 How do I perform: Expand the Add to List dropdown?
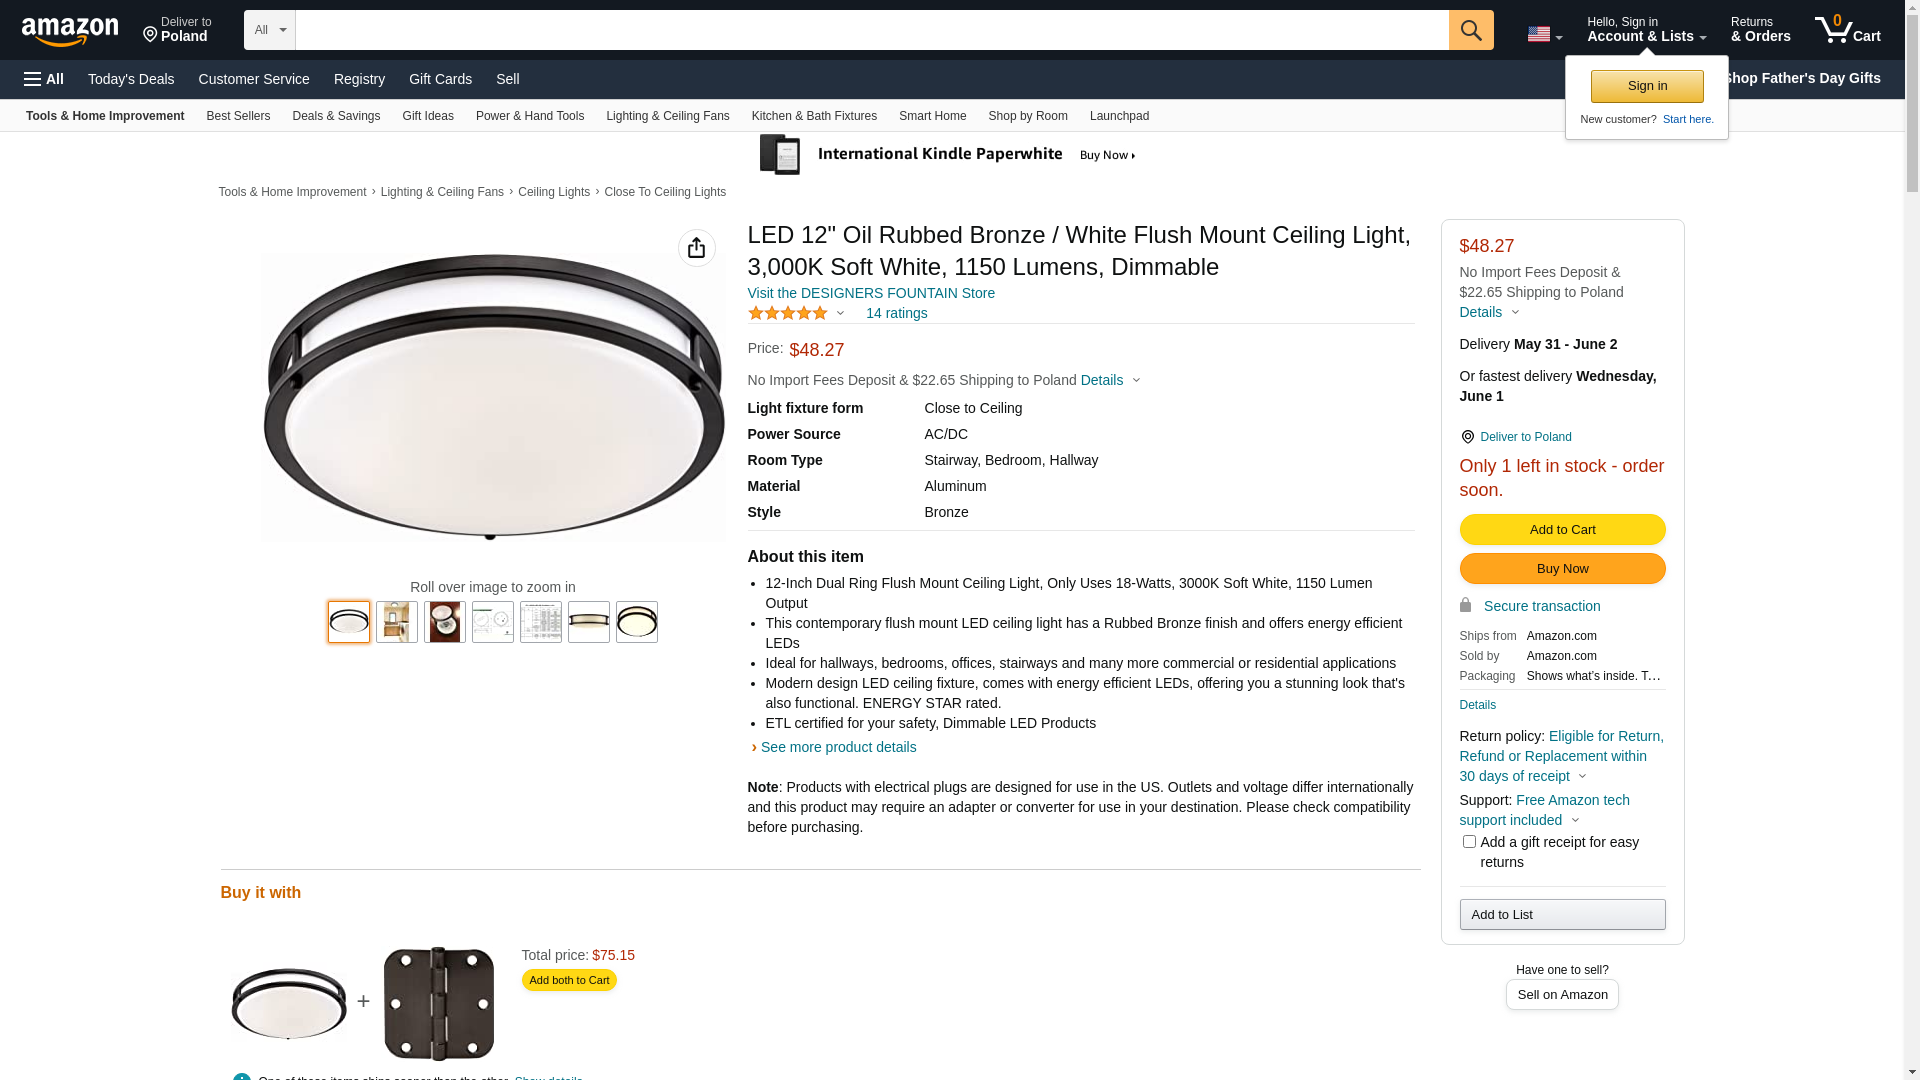click(x=1562, y=914)
